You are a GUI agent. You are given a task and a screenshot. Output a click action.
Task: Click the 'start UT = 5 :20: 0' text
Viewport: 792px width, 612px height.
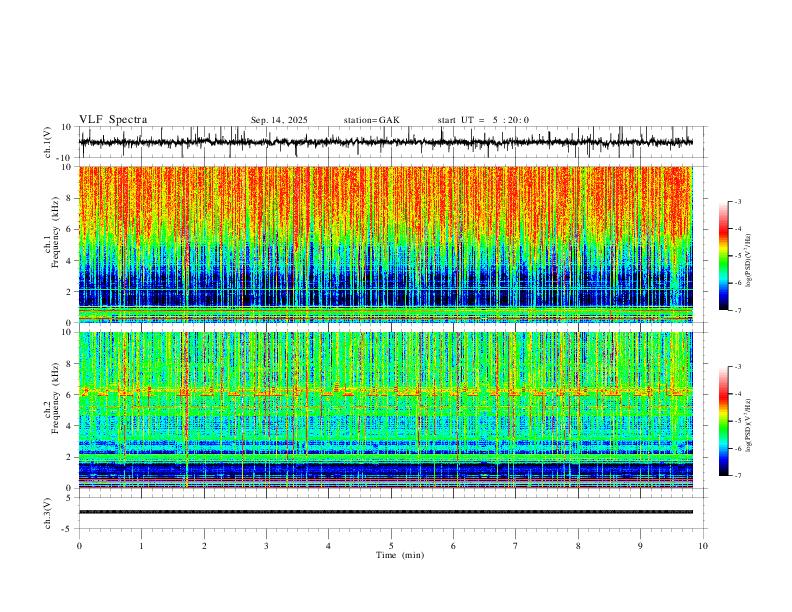(483, 120)
